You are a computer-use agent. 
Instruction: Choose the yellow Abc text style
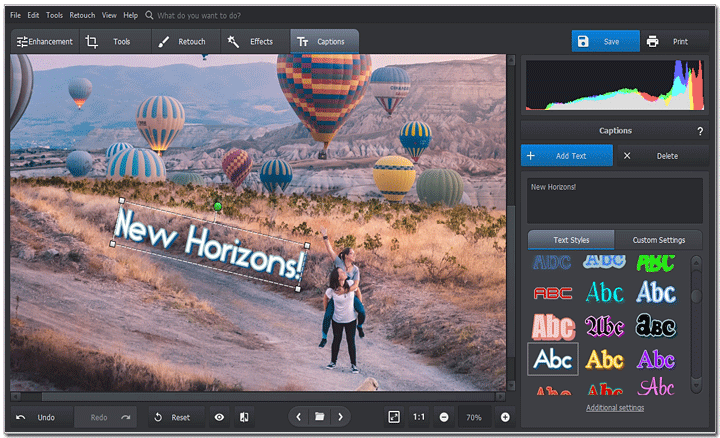tap(605, 359)
